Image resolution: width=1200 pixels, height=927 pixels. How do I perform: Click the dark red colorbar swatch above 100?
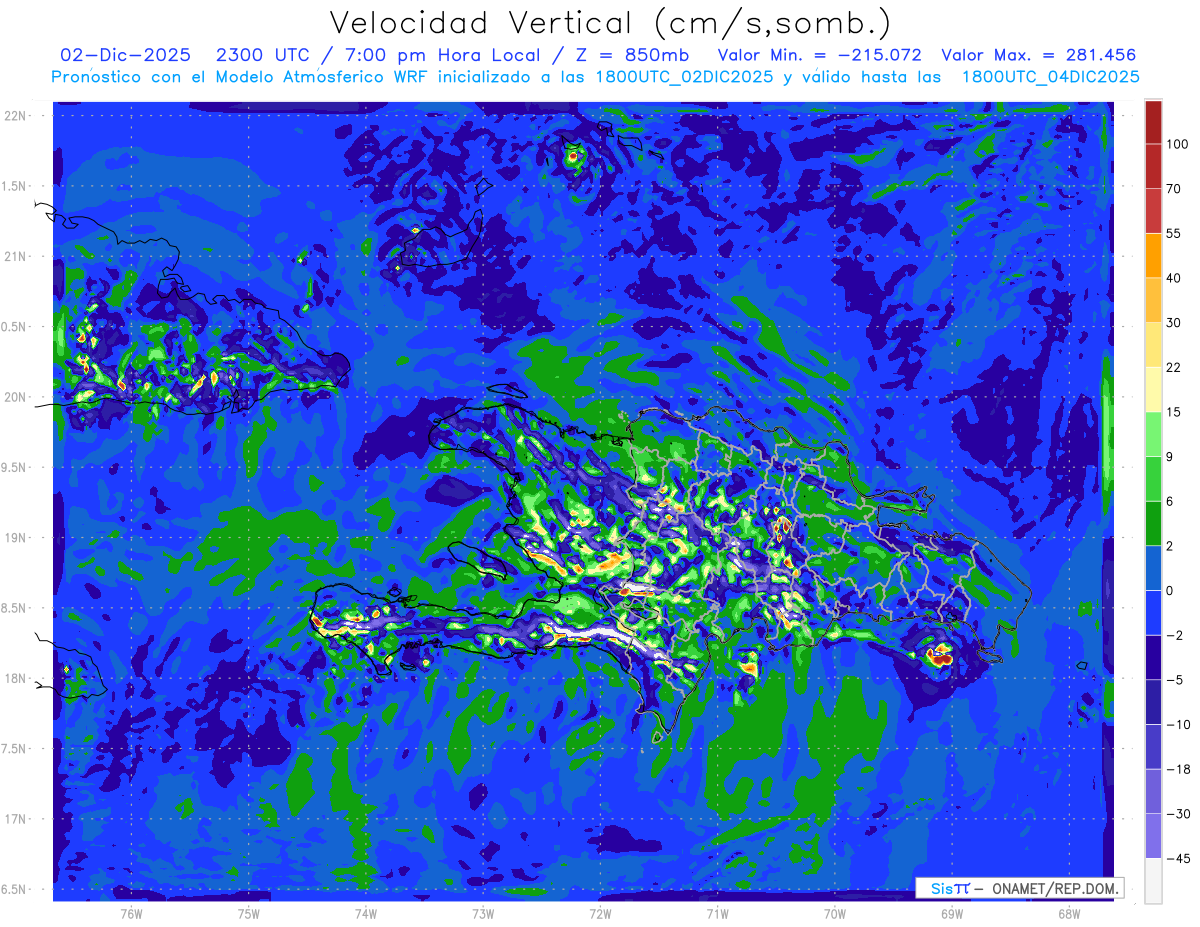(x=1153, y=122)
